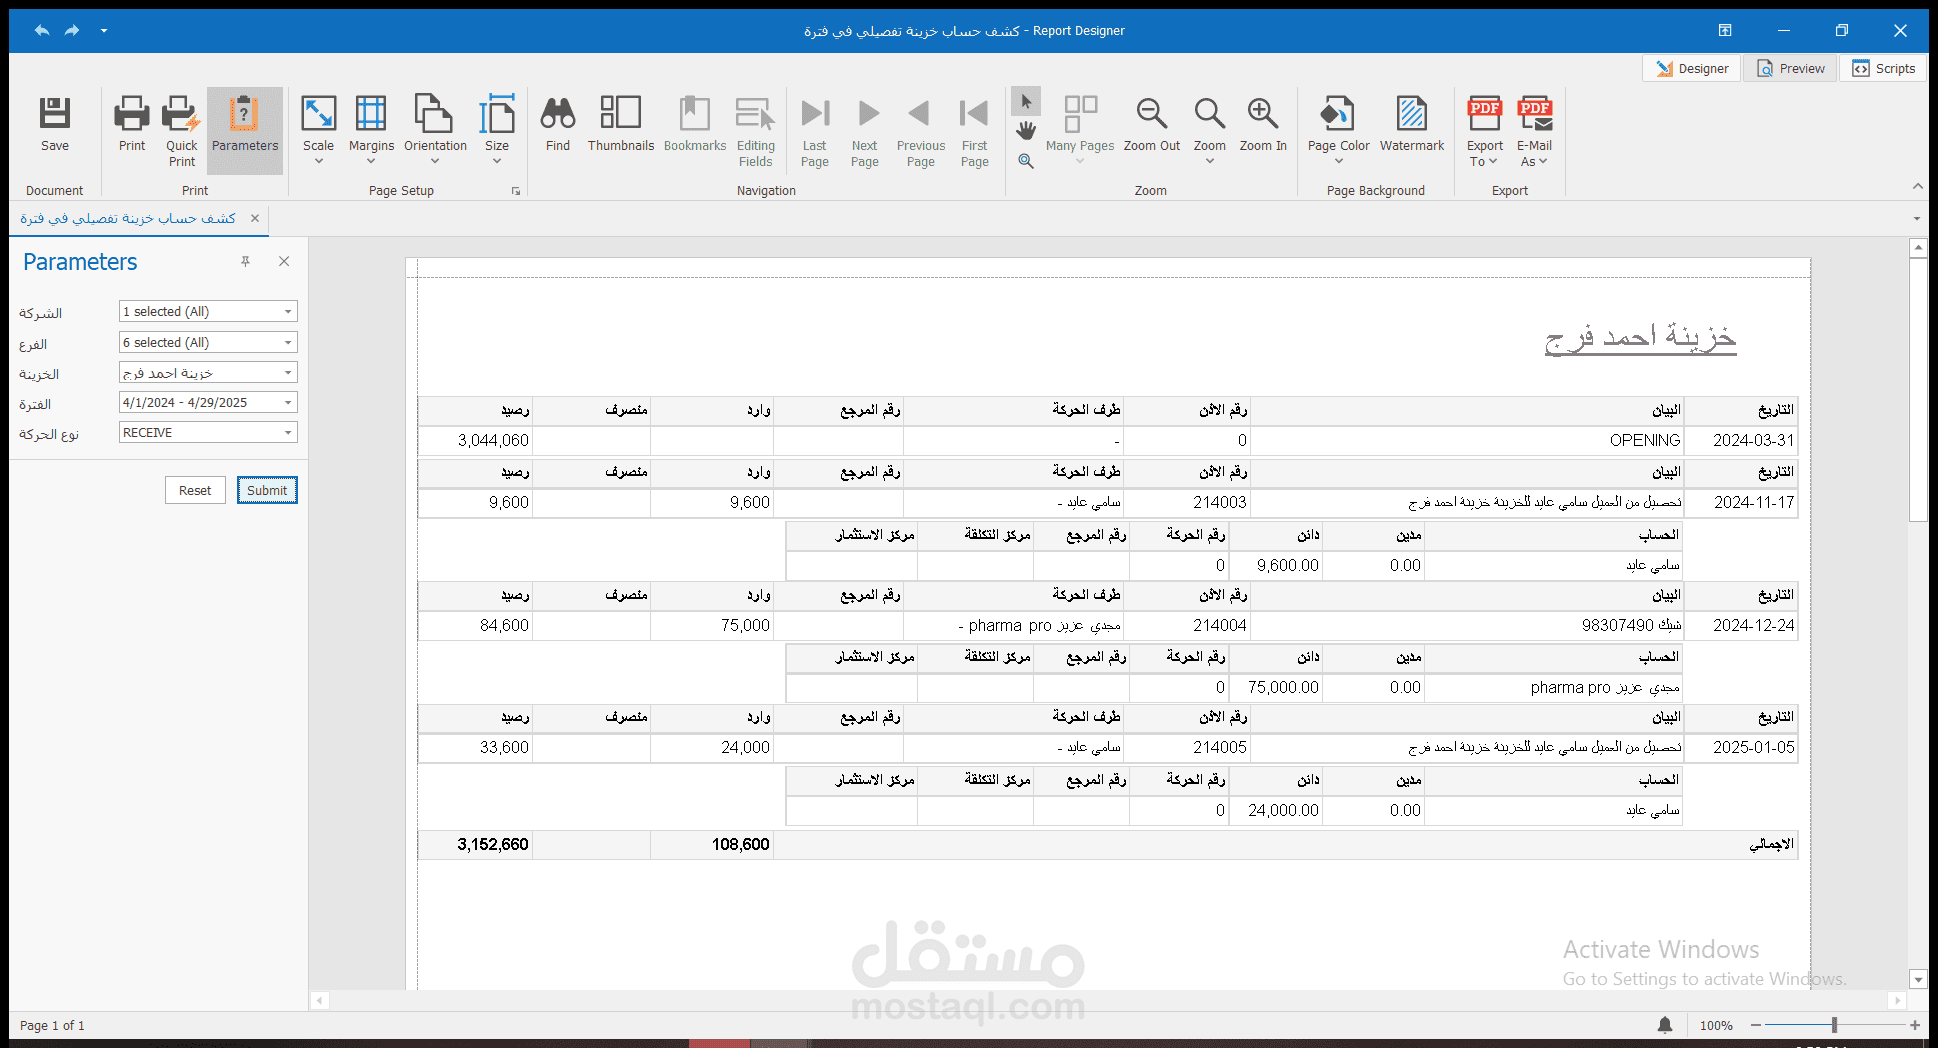Click the Print icon
Screen dimensions: 1938x1048
(x=132, y=124)
